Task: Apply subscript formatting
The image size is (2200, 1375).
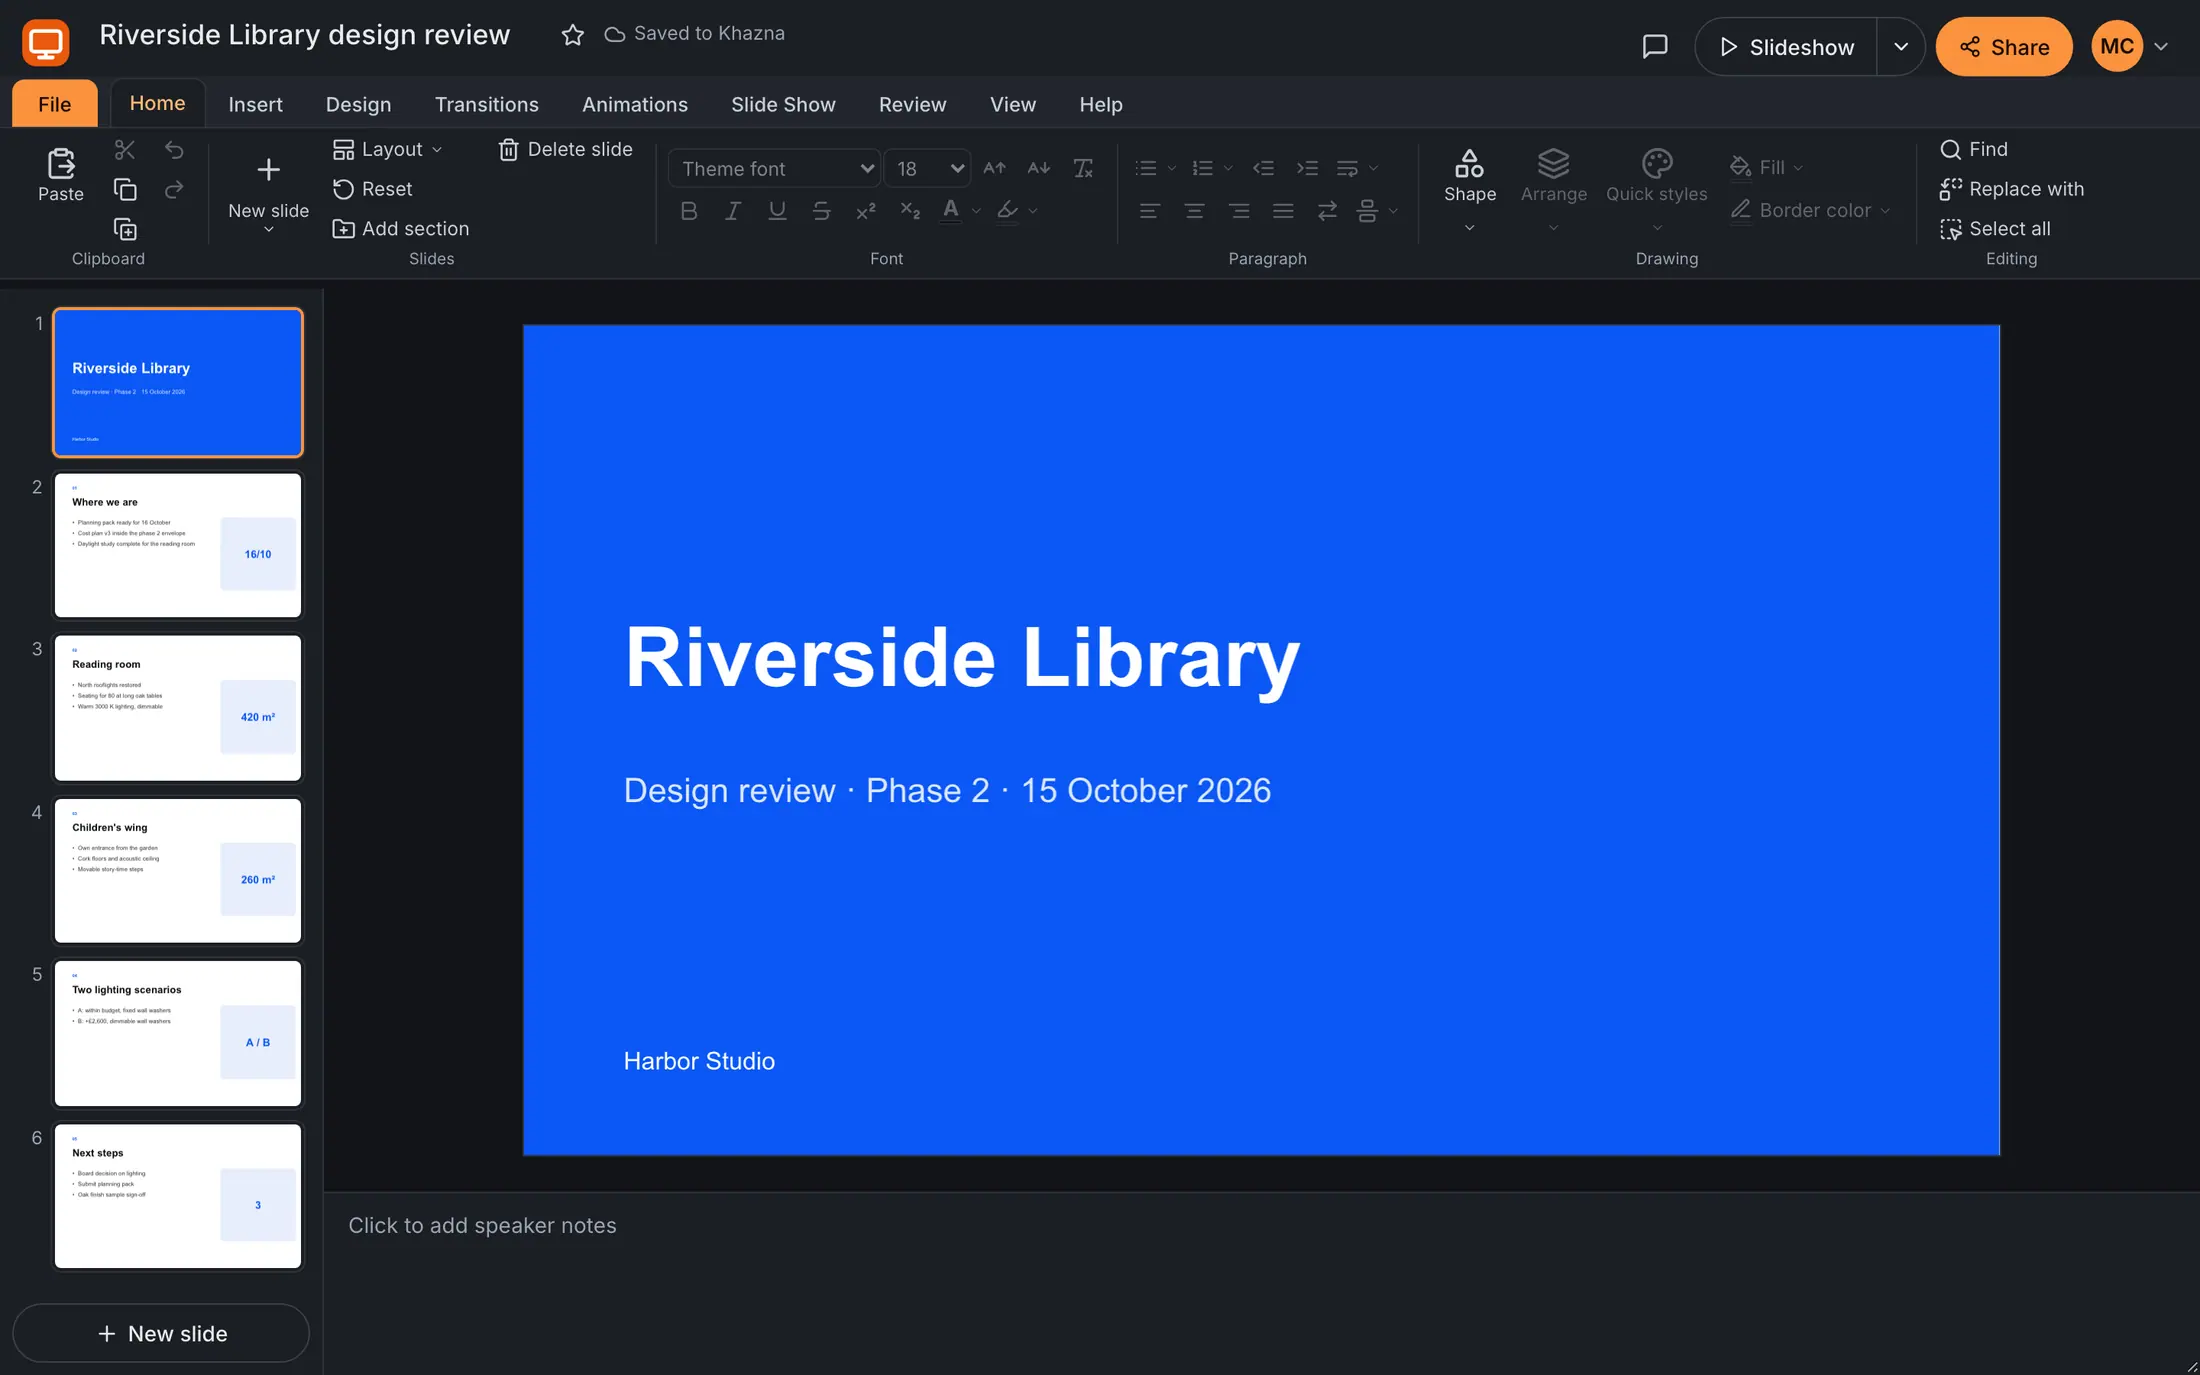Action: click(x=909, y=211)
